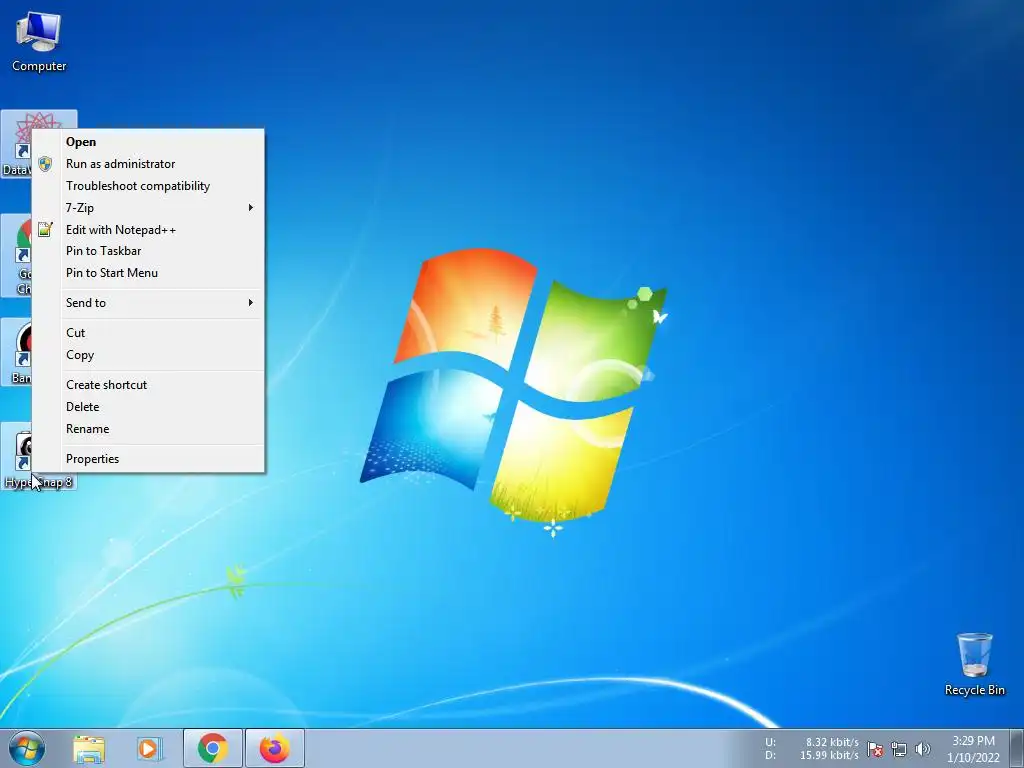Click the clock showing 3:29 PM
Image resolution: width=1024 pixels, height=768 pixels.
(x=973, y=749)
